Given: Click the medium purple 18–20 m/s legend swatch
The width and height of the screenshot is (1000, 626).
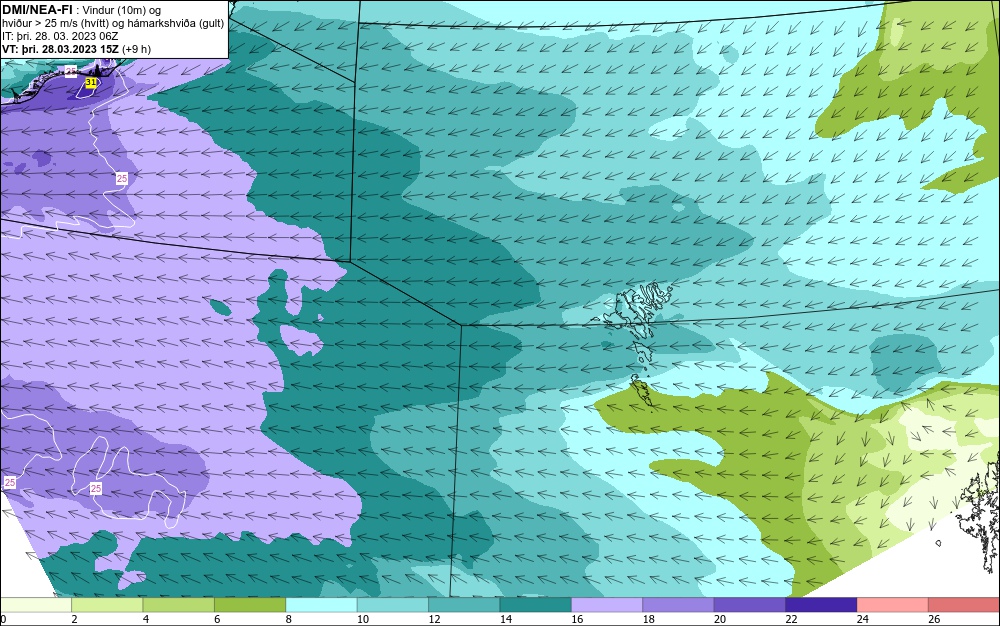Looking at the screenshot, I should pyautogui.click(x=679, y=605).
